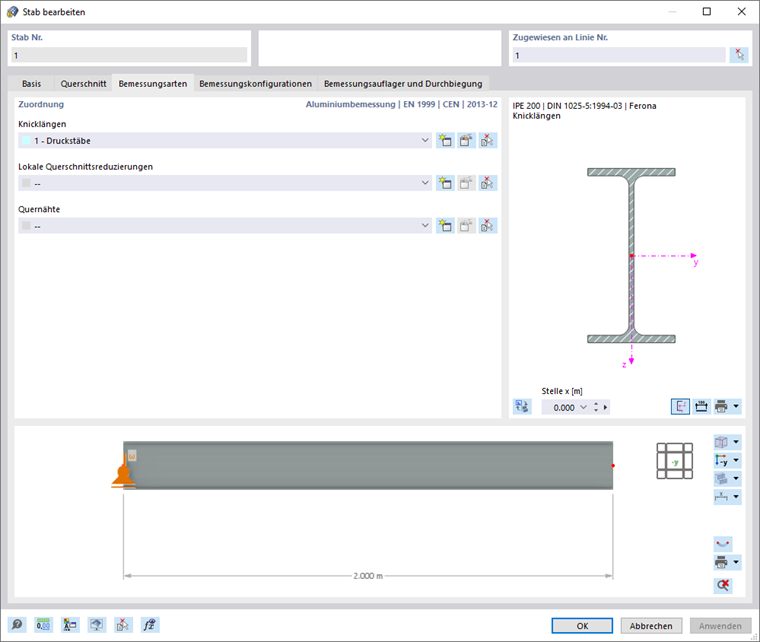This screenshot has width=760, height=642.
Task: Open the formula fx icon
Action: [150, 625]
